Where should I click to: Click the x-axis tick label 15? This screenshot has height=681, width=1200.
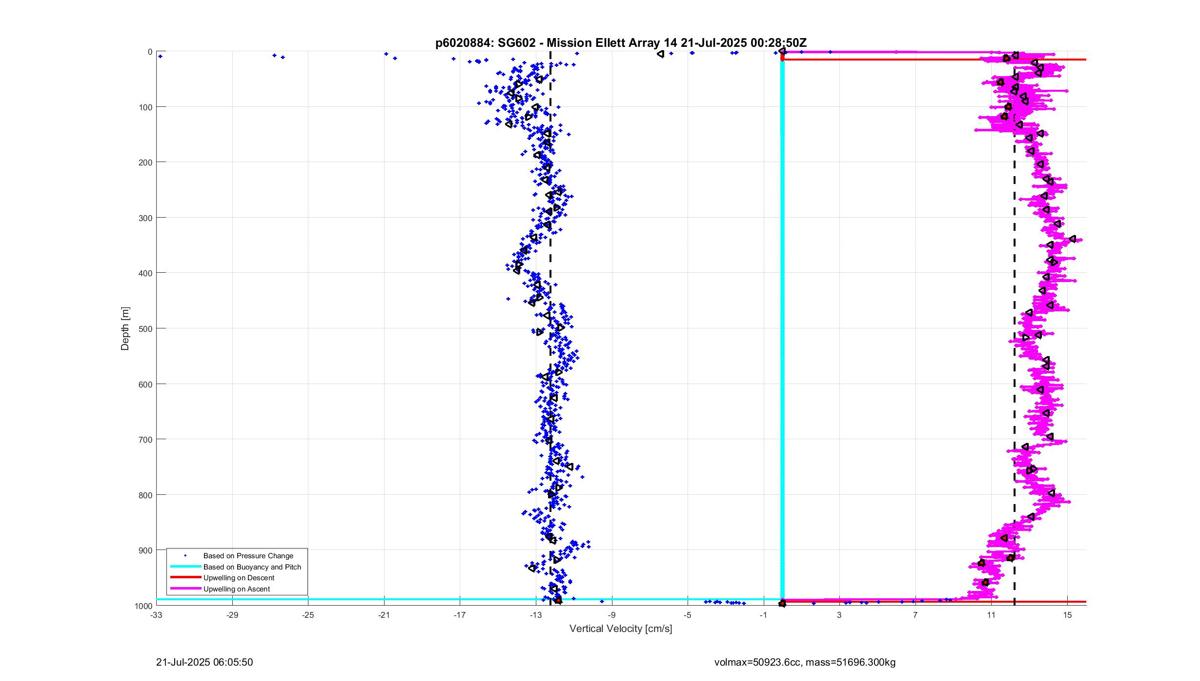pos(1067,615)
